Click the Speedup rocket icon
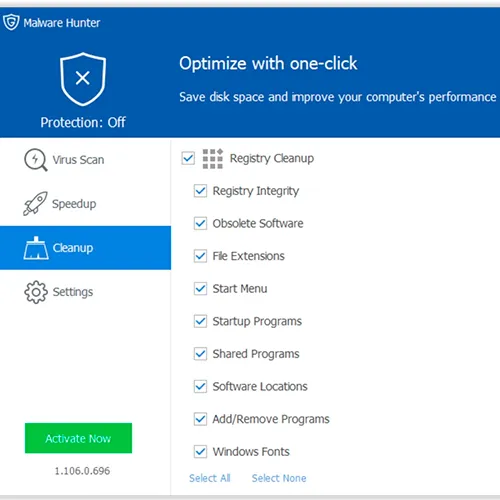Viewport: 500px width, 500px height. pos(35,203)
